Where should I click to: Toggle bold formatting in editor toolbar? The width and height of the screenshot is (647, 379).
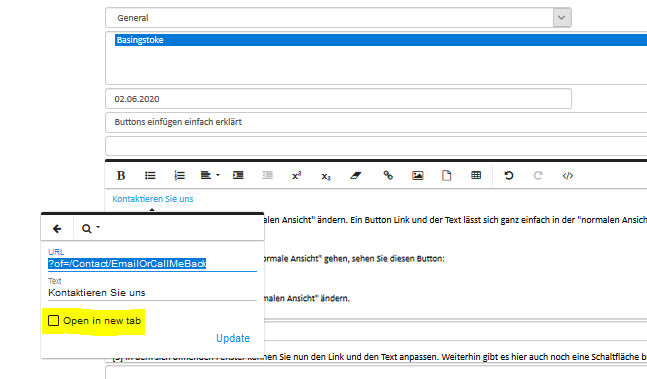click(120, 176)
